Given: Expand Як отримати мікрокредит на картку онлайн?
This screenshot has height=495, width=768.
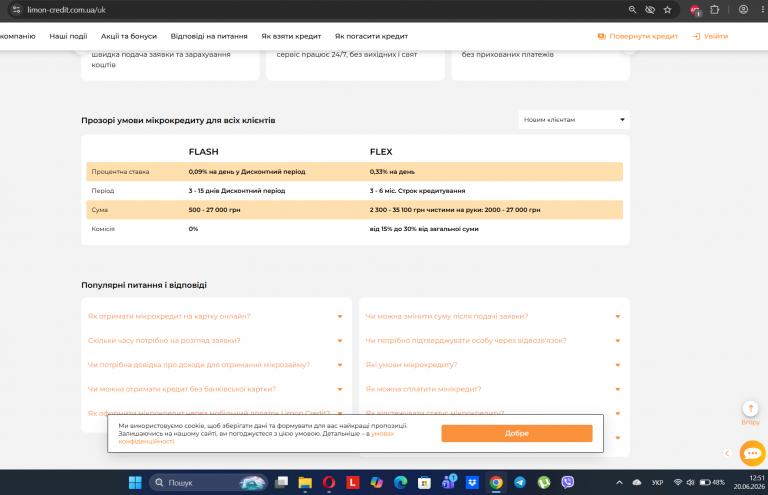Looking at the screenshot, I should pyautogui.click(x=215, y=316).
